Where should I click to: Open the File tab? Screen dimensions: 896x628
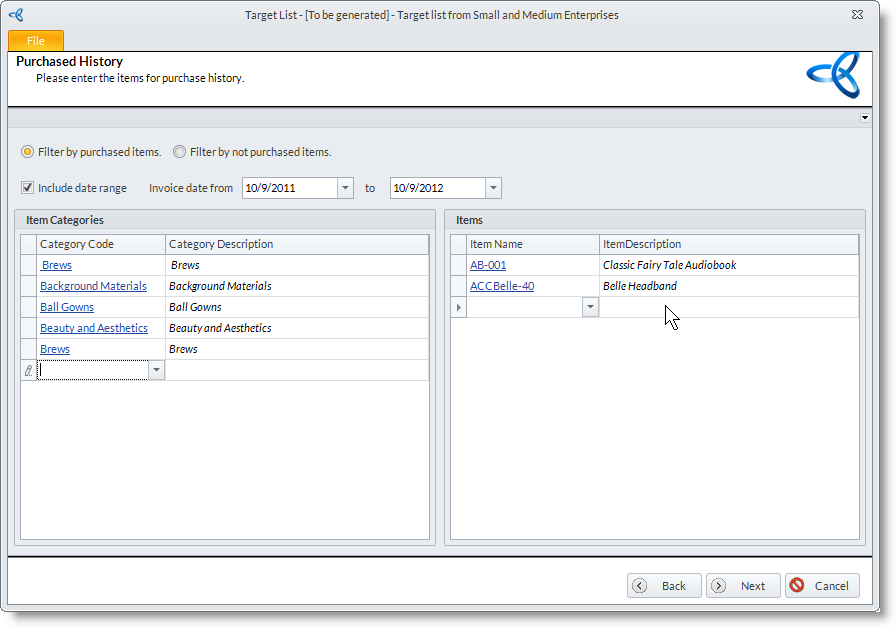pos(36,41)
